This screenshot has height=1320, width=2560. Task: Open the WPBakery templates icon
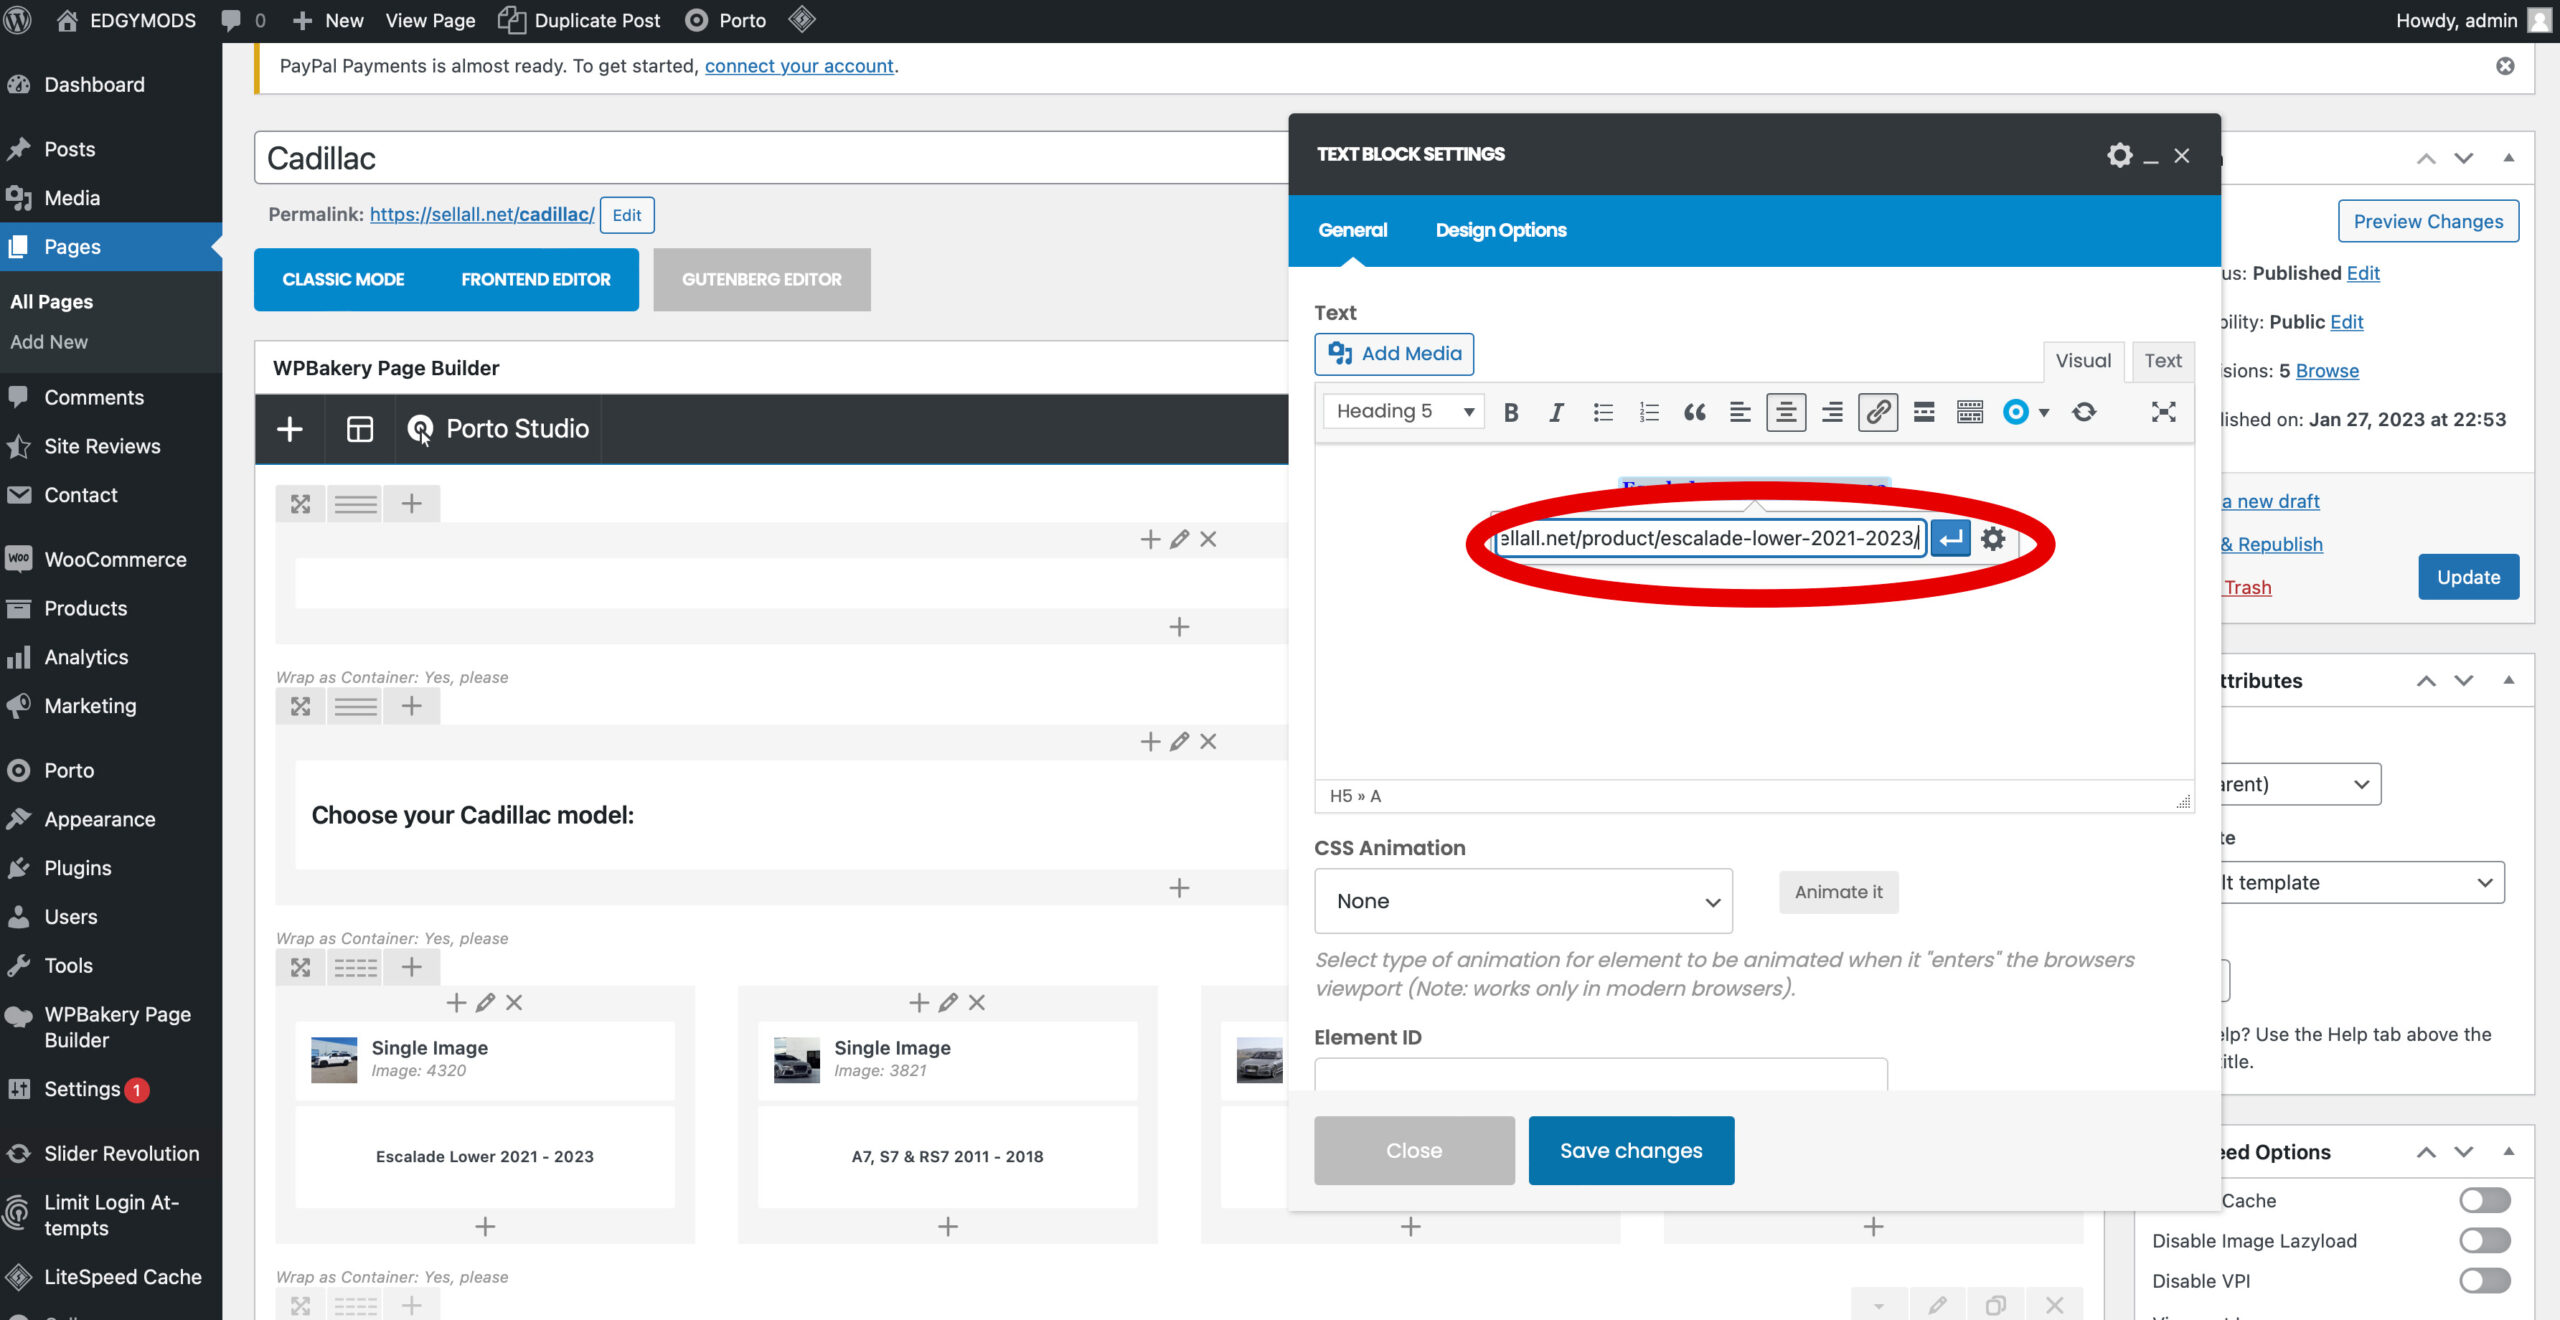pos(360,429)
